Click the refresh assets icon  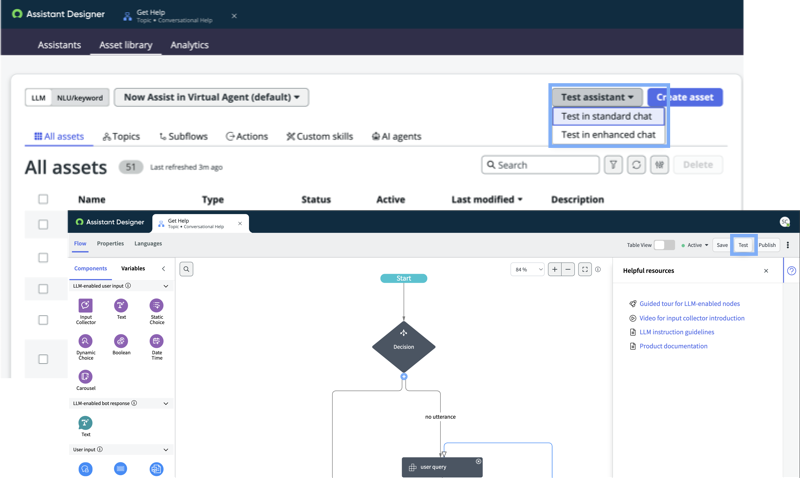(x=636, y=165)
